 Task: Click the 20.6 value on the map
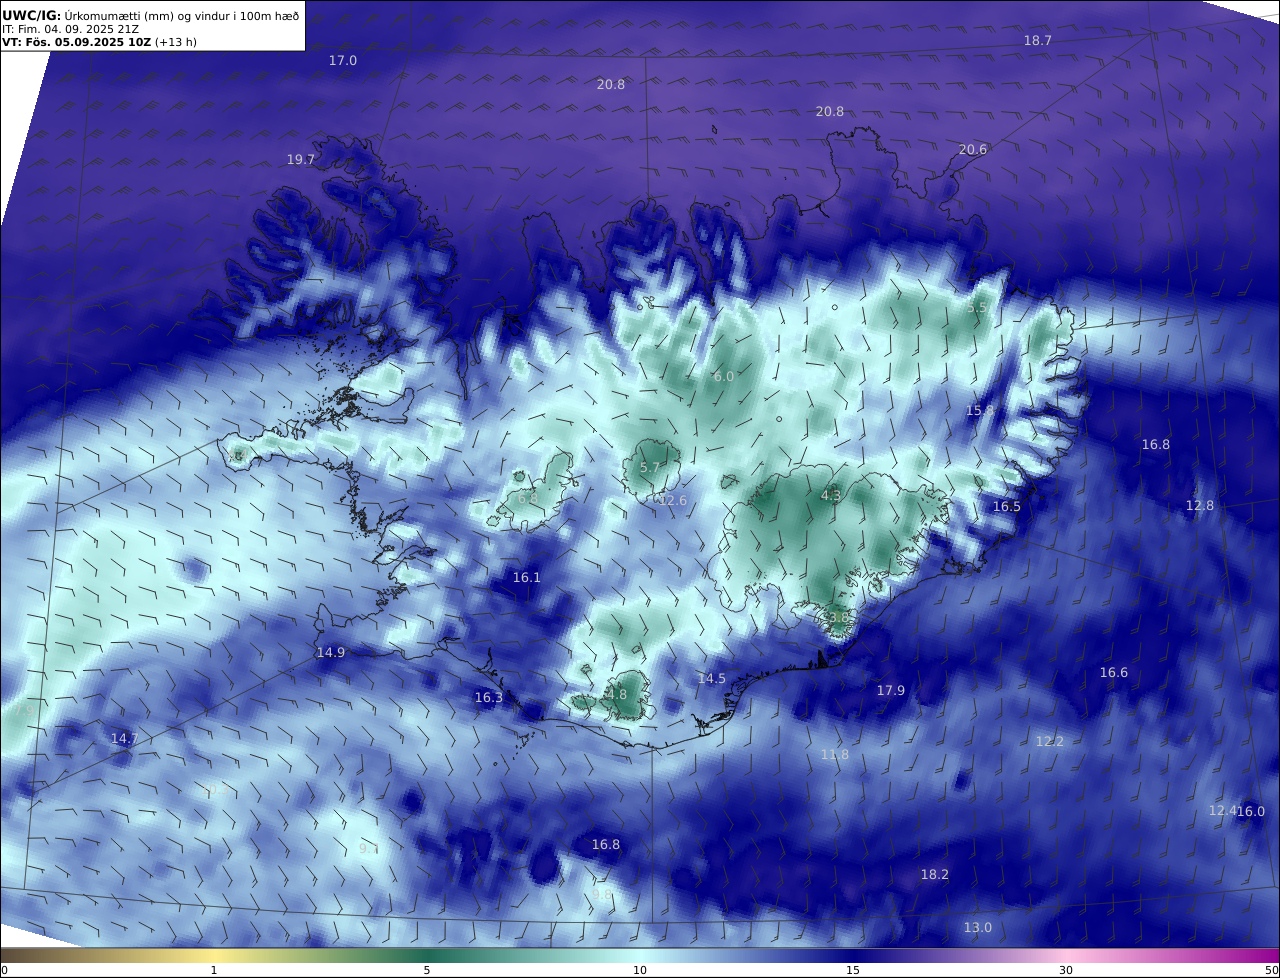point(973,150)
